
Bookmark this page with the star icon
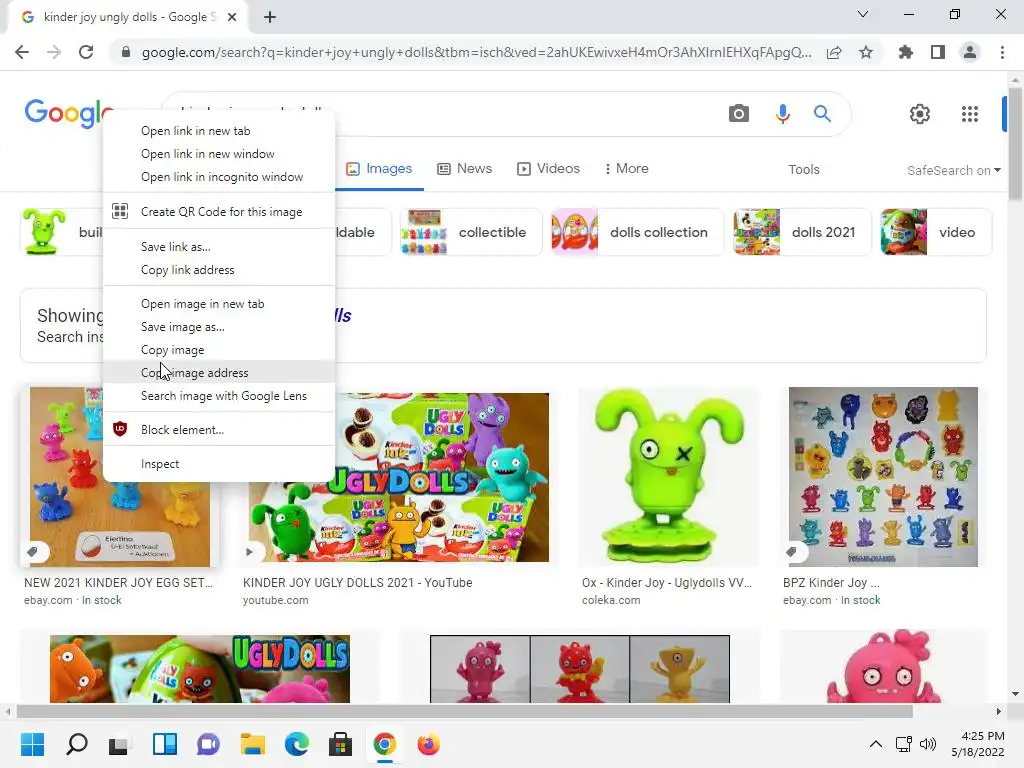tap(866, 52)
